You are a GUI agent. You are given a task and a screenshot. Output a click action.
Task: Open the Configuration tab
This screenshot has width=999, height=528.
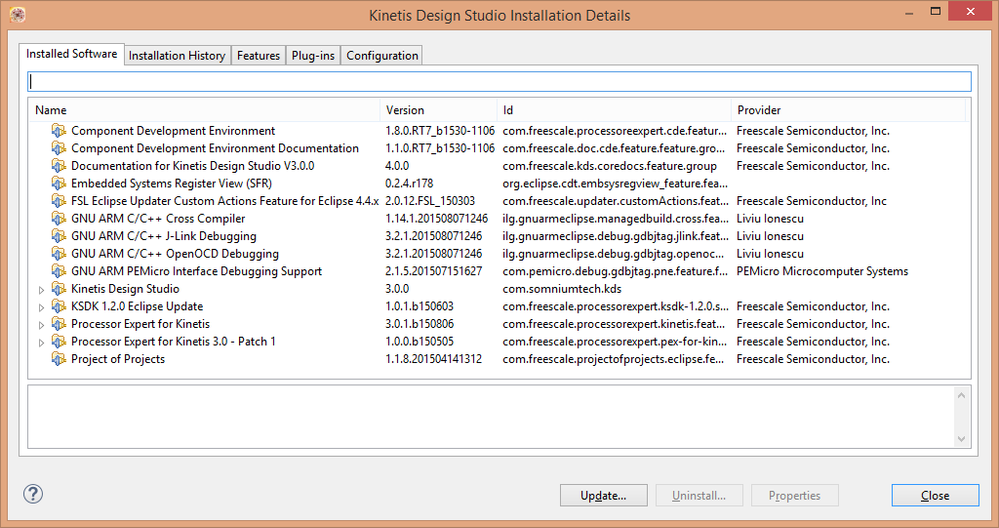381,56
